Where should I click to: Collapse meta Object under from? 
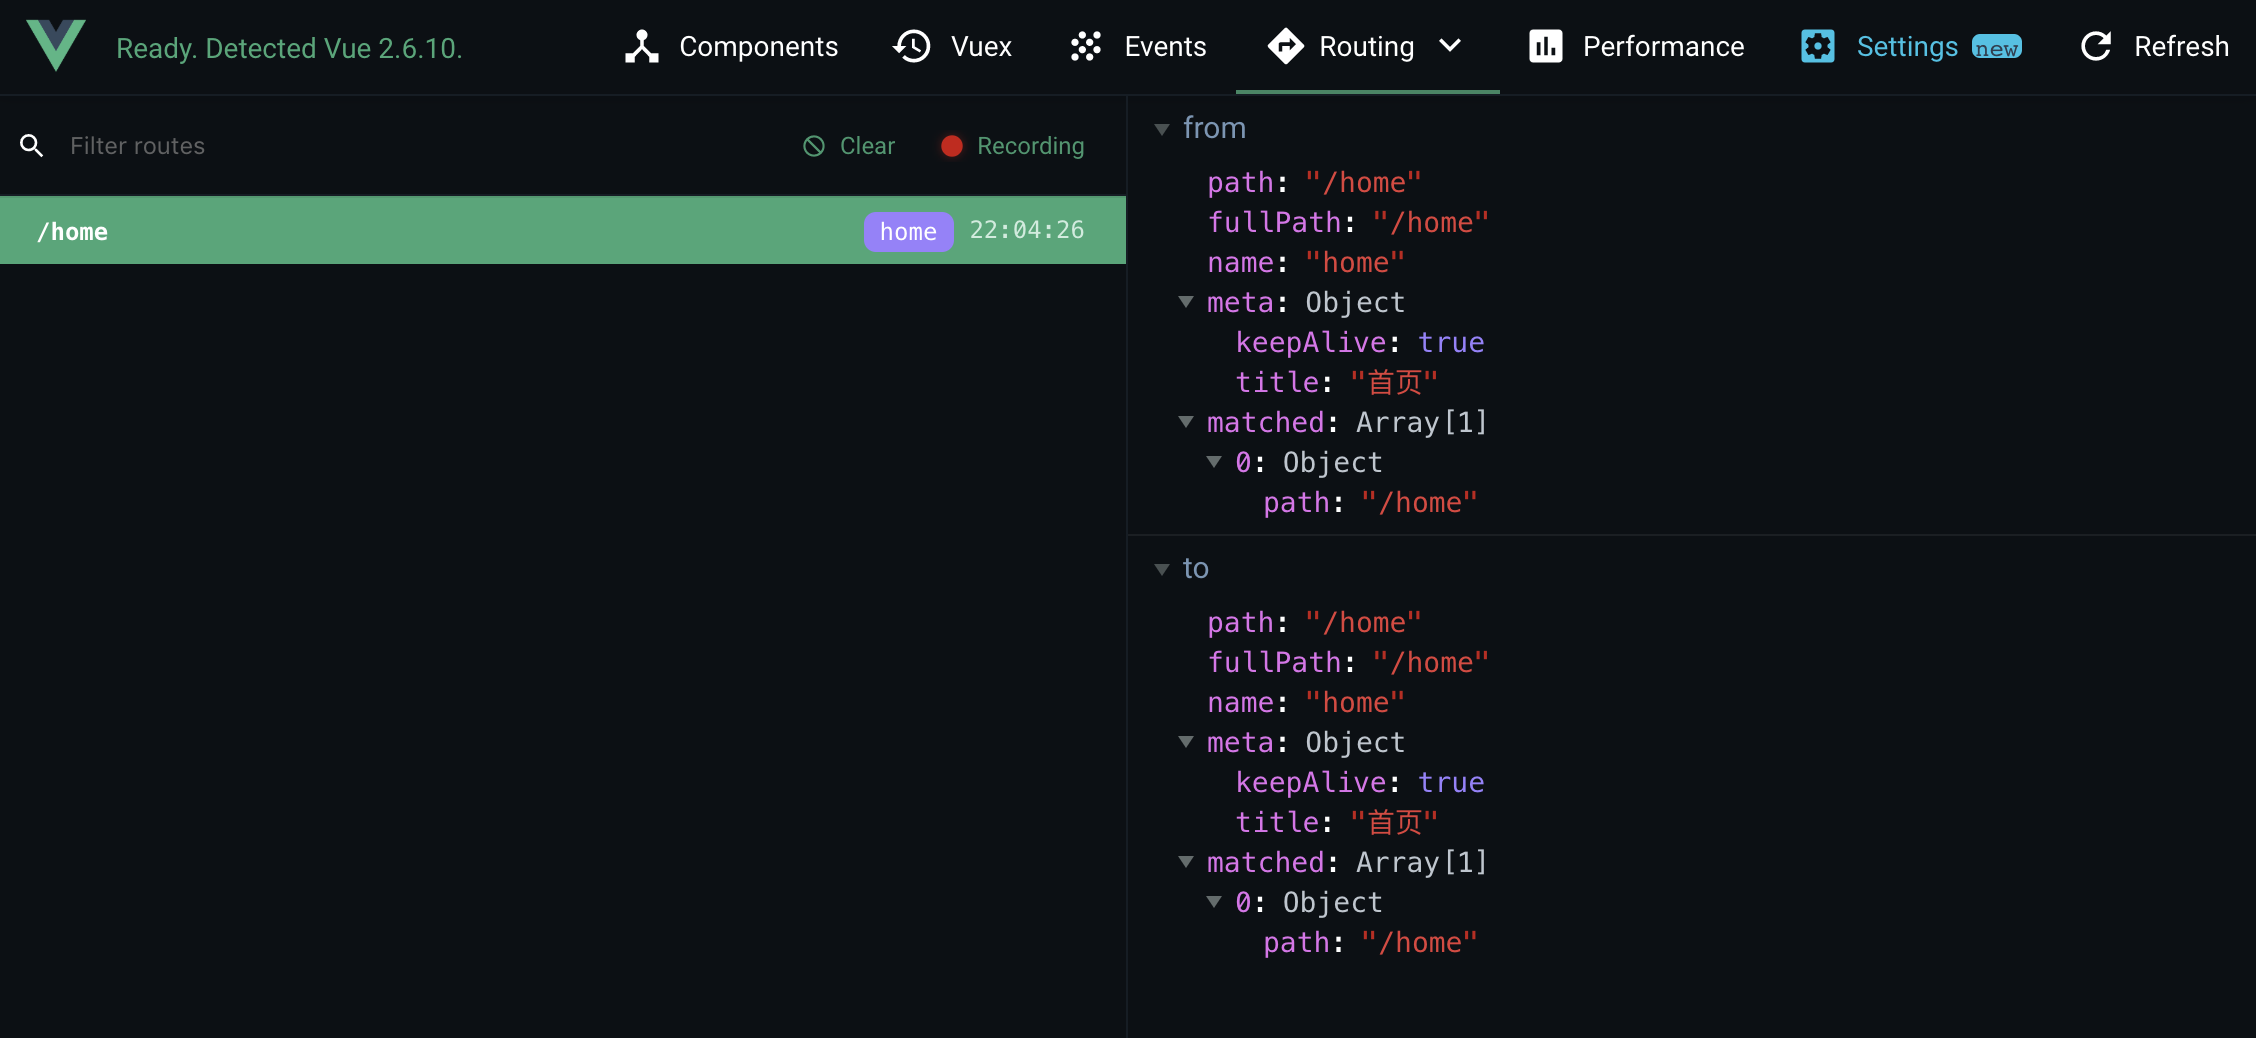point(1186,302)
